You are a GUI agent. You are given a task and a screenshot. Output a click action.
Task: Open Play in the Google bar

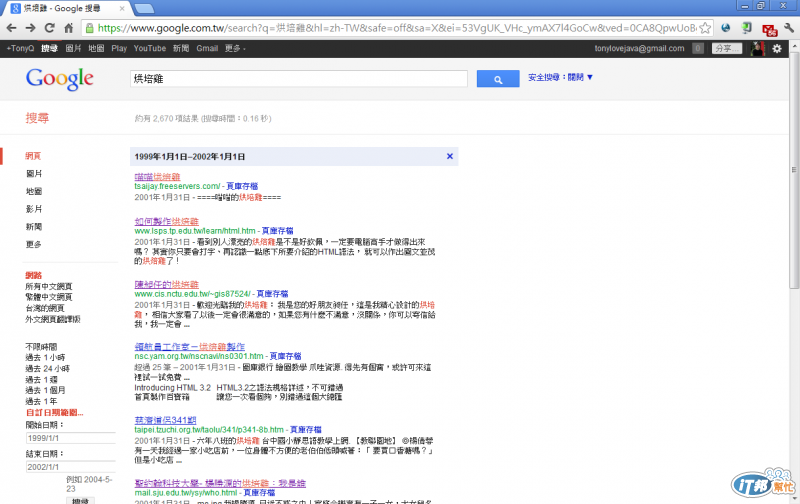119,48
